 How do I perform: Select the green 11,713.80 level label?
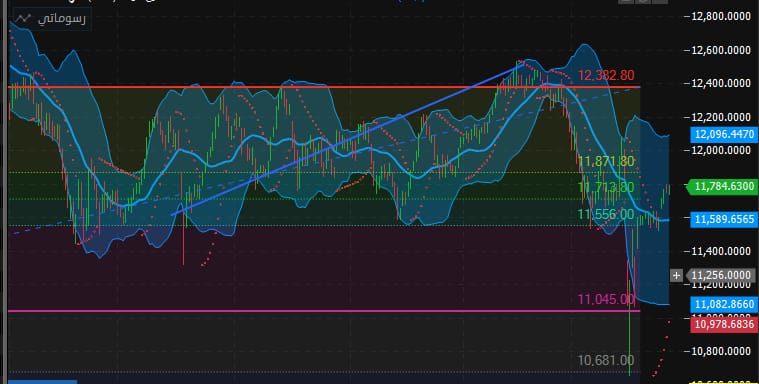[x=606, y=186]
